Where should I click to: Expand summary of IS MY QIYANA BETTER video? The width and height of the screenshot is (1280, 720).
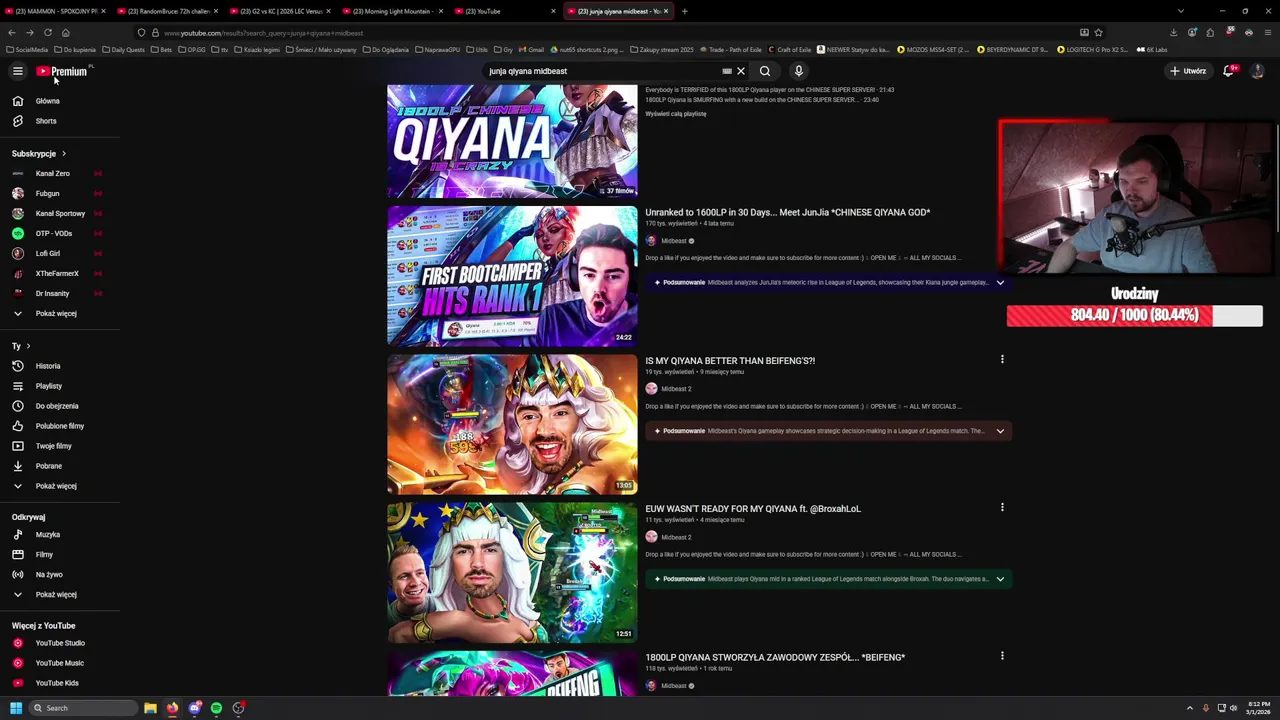pyautogui.click(x=1000, y=431)
